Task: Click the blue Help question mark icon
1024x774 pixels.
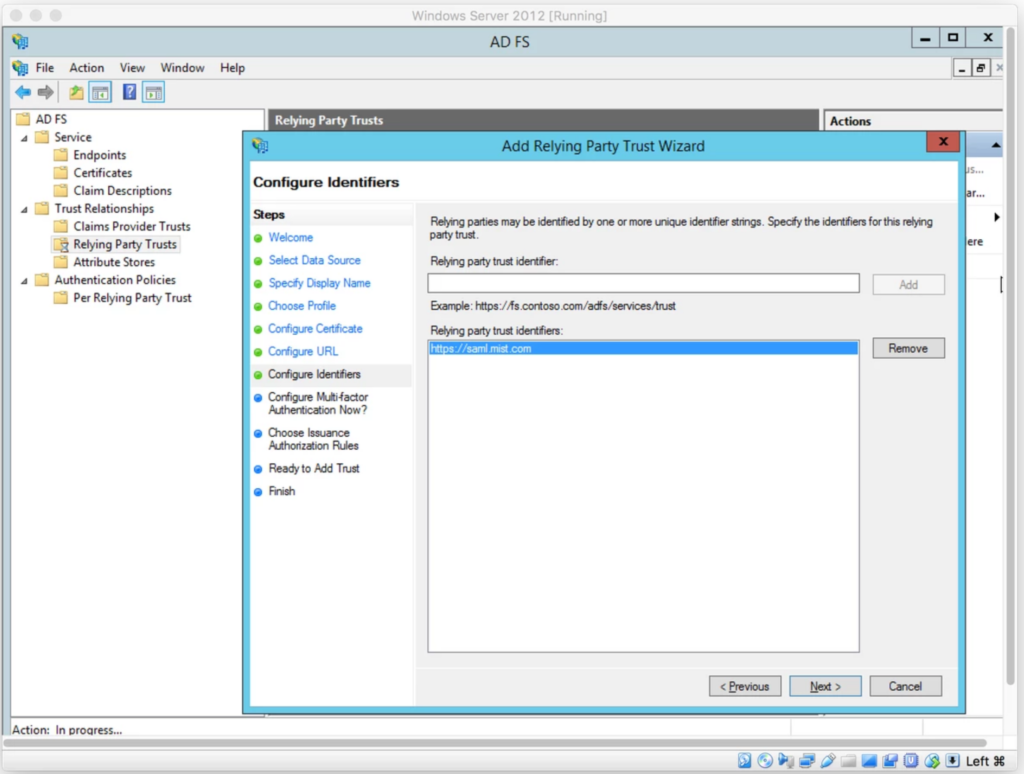Action: click(129, 93)
